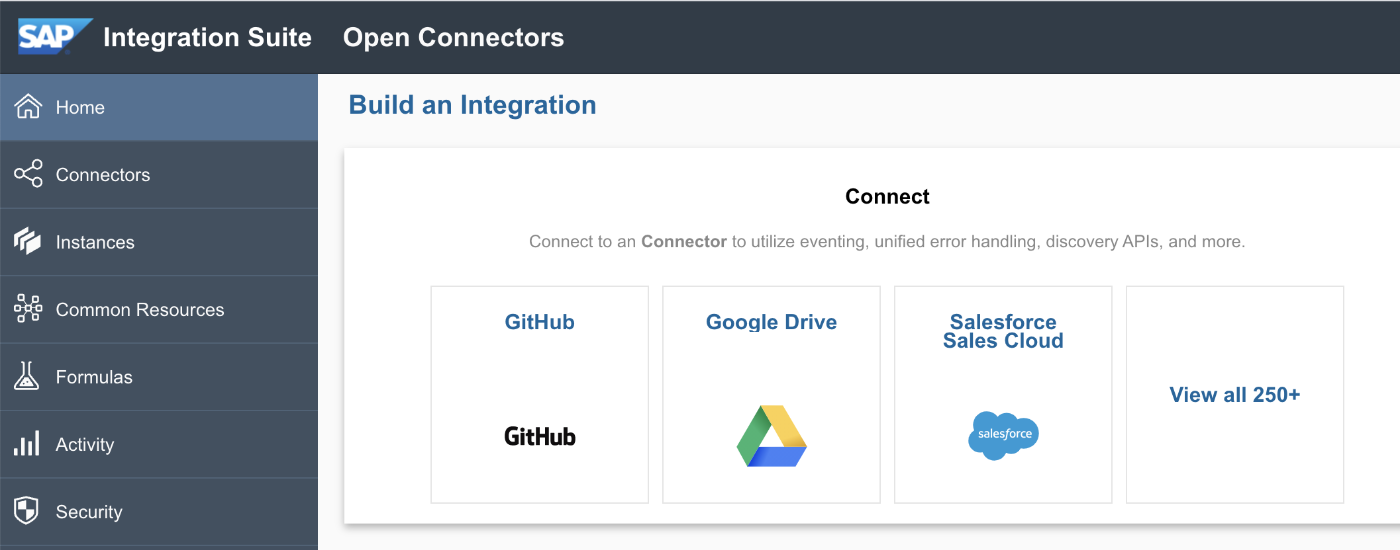Image resolution: width=1400 pixels, height=550 pixels.
Task: Click the Integration Suite header title
Action: (x=208, y=38)
